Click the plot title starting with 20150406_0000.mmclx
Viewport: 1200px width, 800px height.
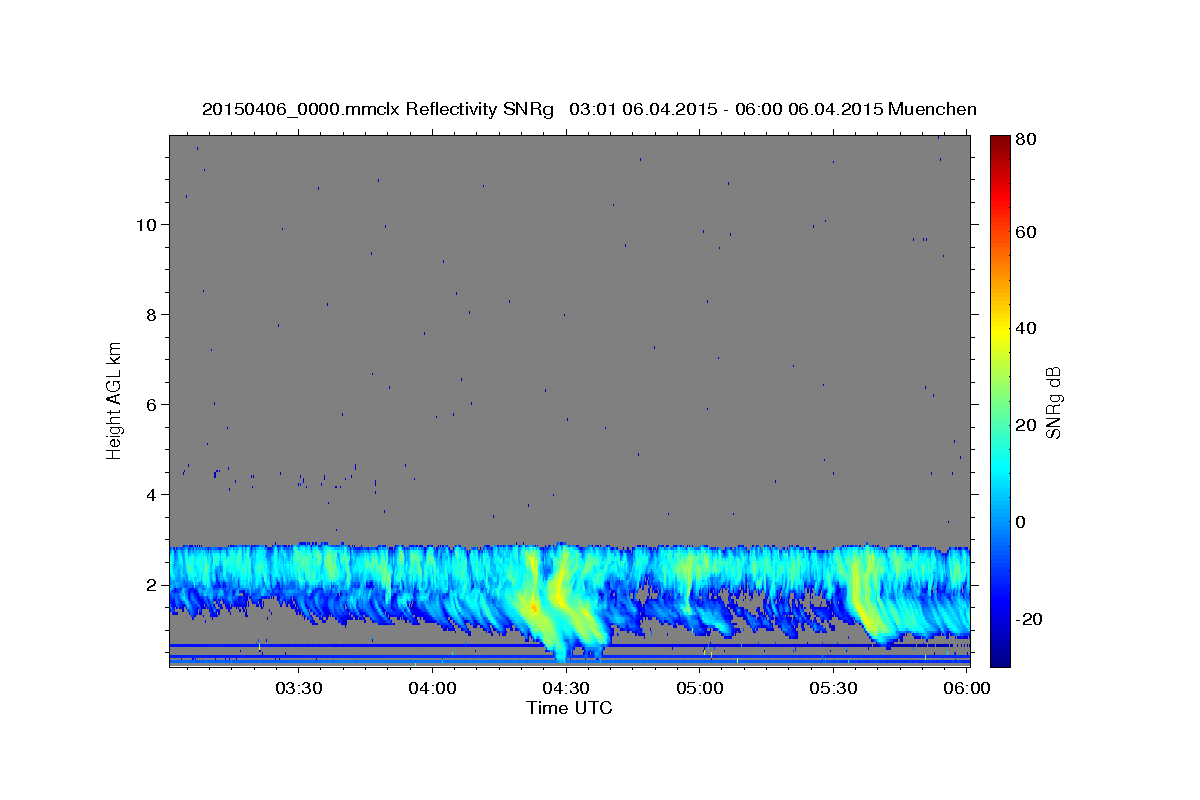click(589, 109)
